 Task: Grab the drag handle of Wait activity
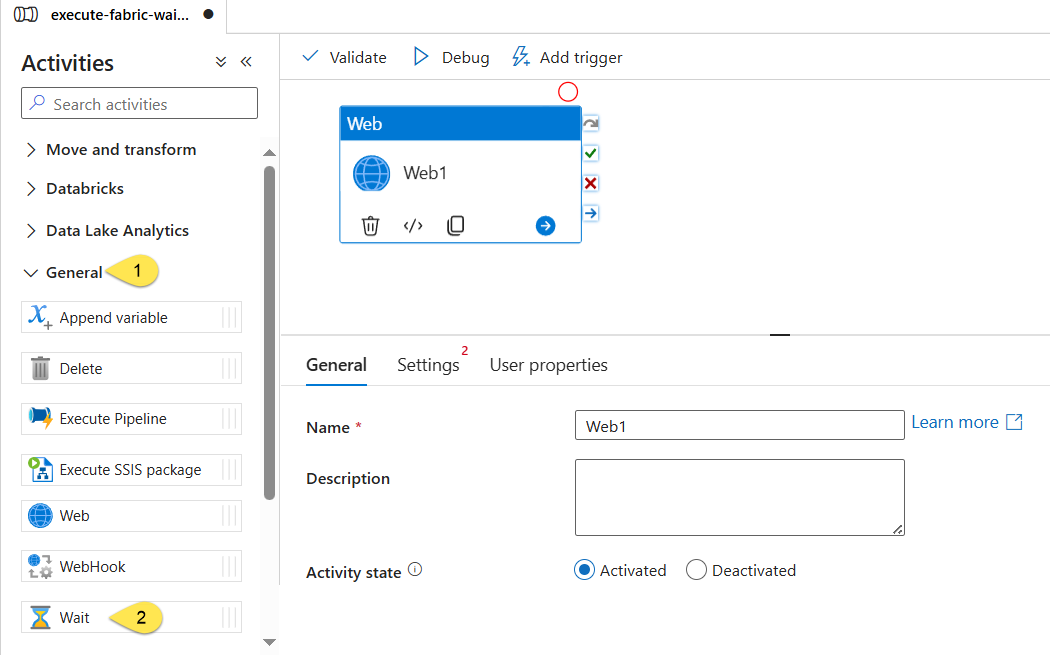click(229, 617)
